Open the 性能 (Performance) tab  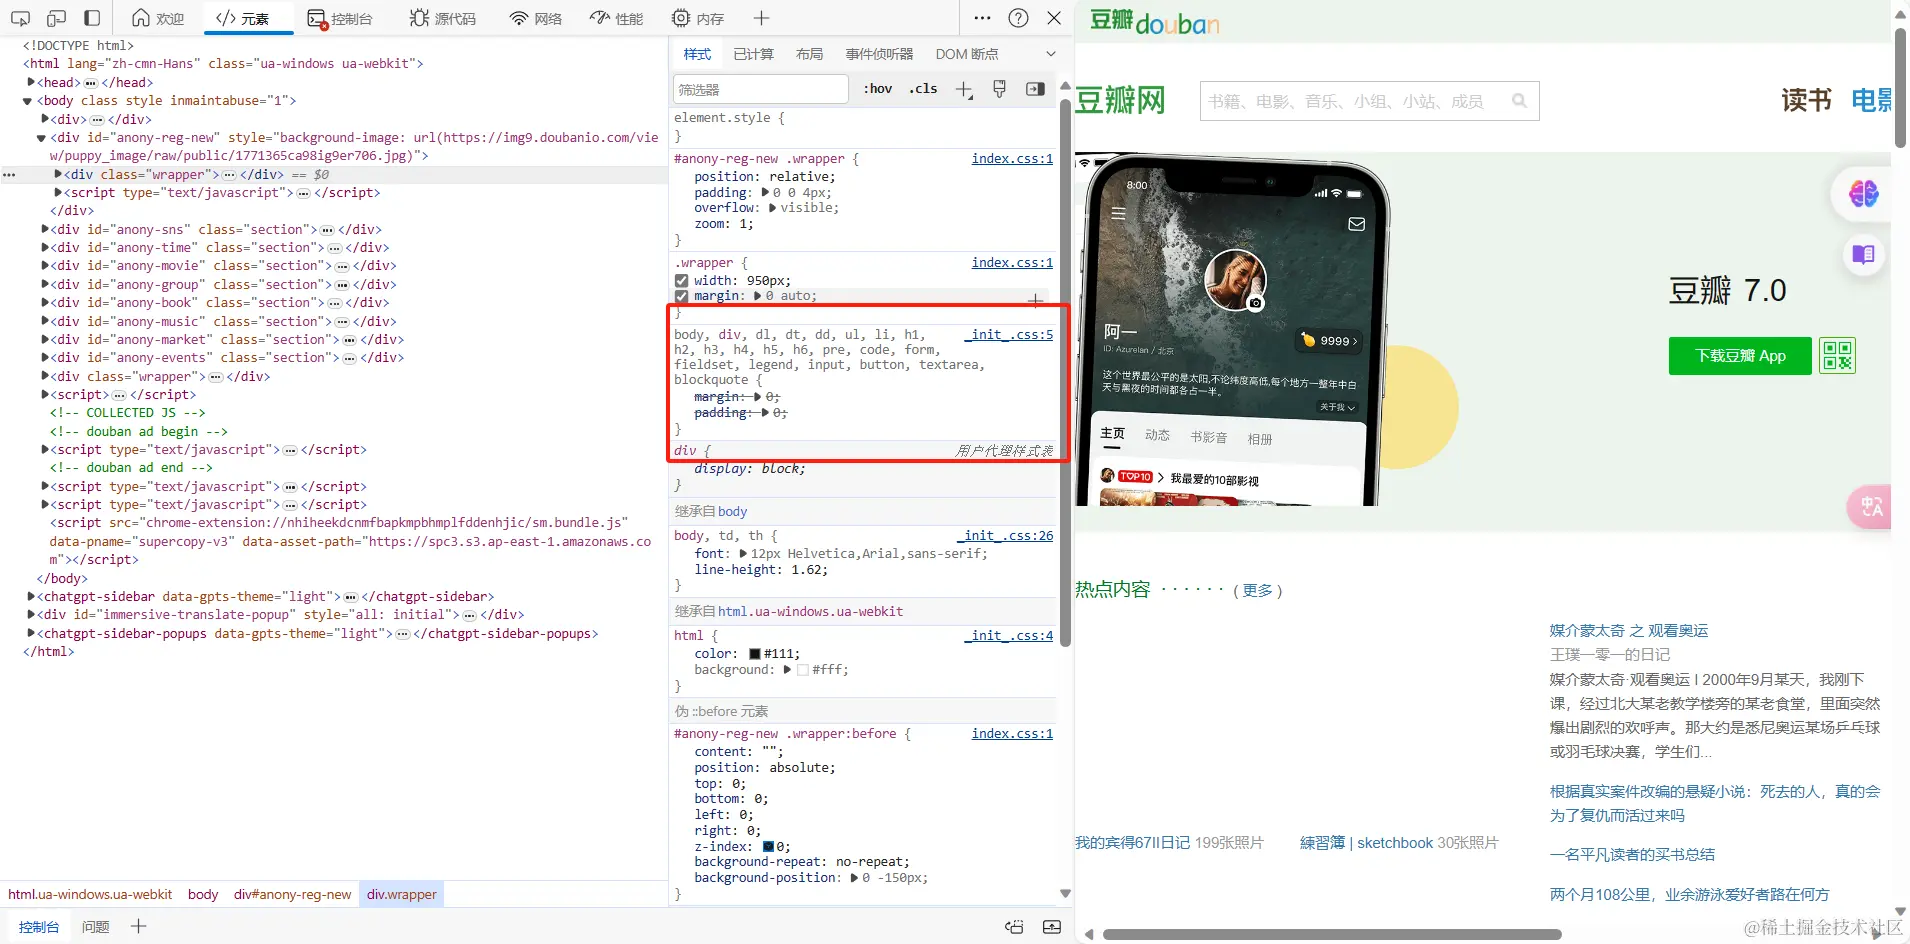tap(616, 18)
